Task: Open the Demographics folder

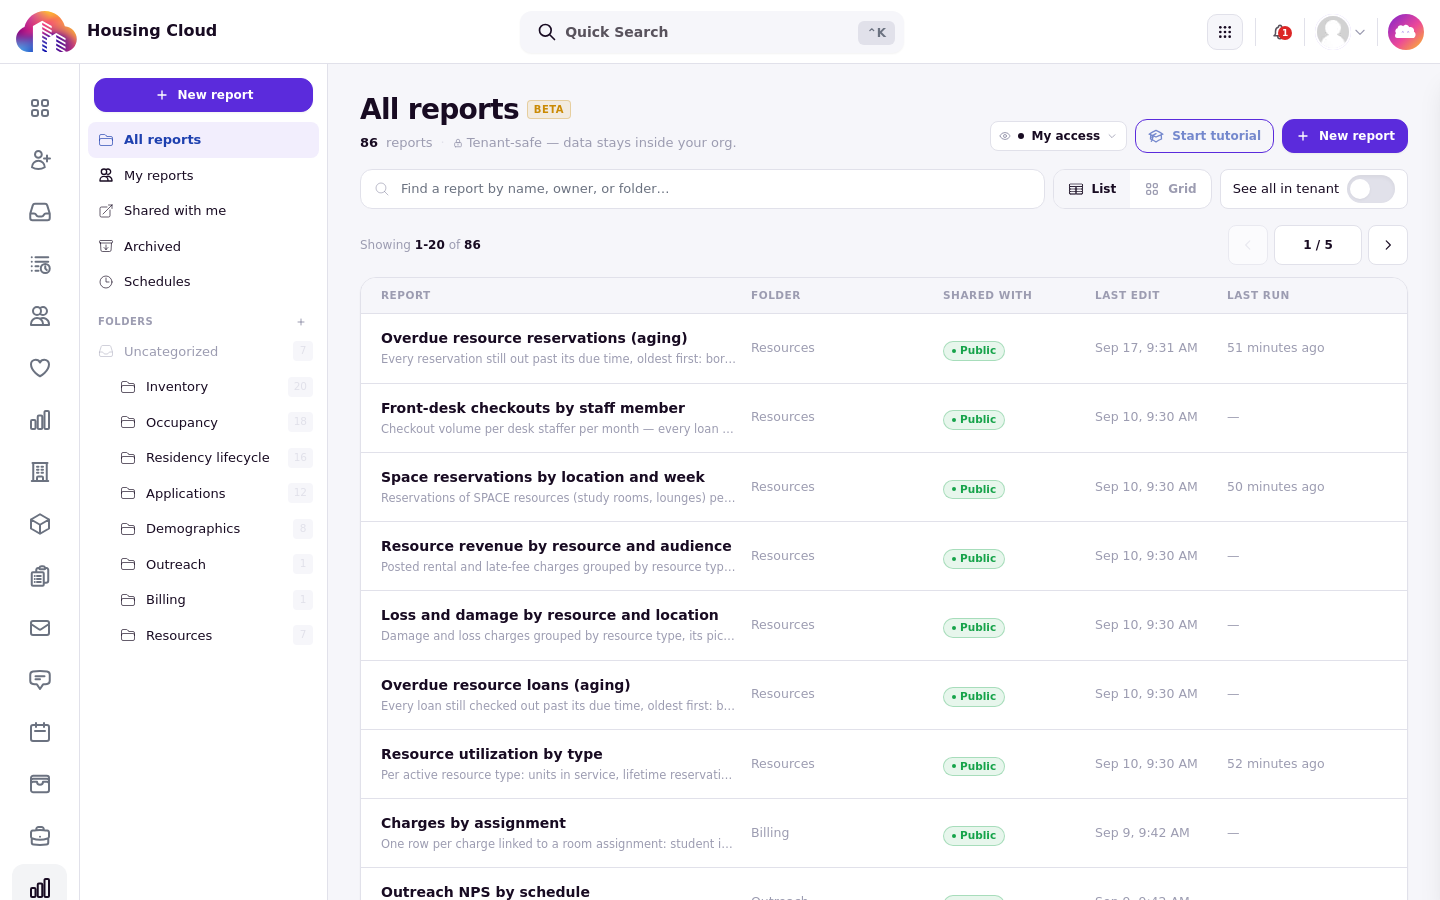Action: [214, 529]
